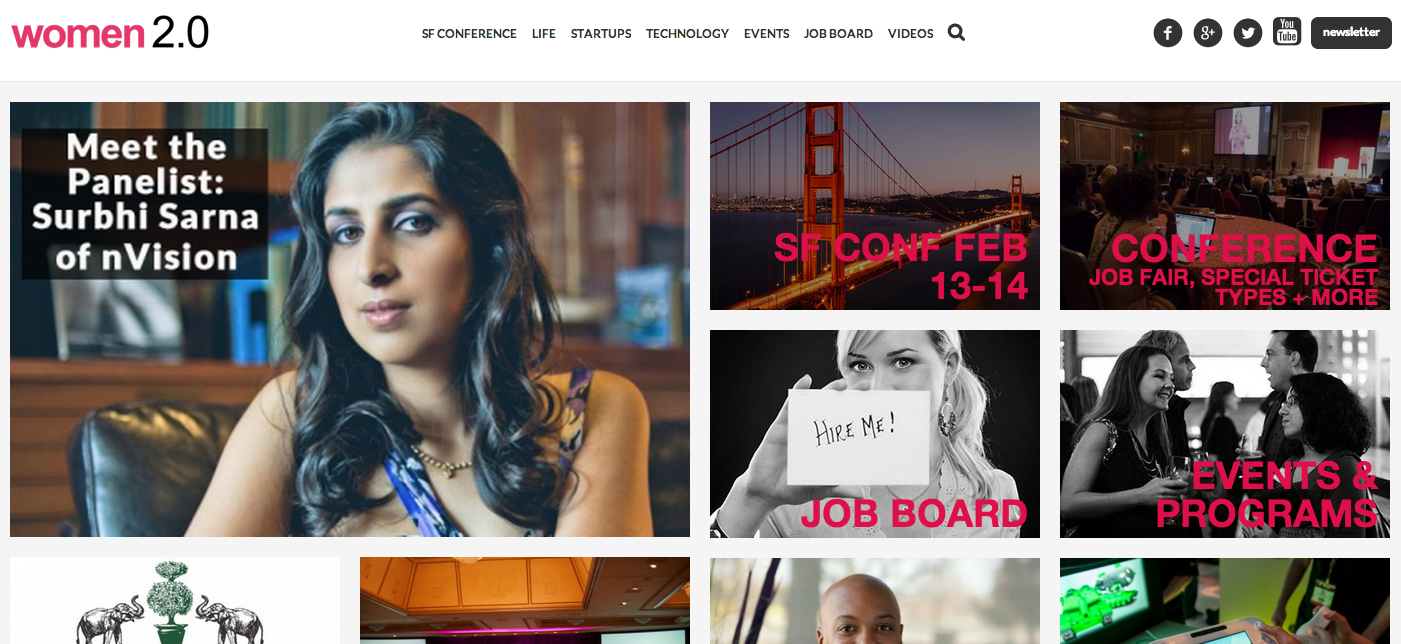Visit the Events navigation link
This screenshot has width=1401, height=644.
767,34
